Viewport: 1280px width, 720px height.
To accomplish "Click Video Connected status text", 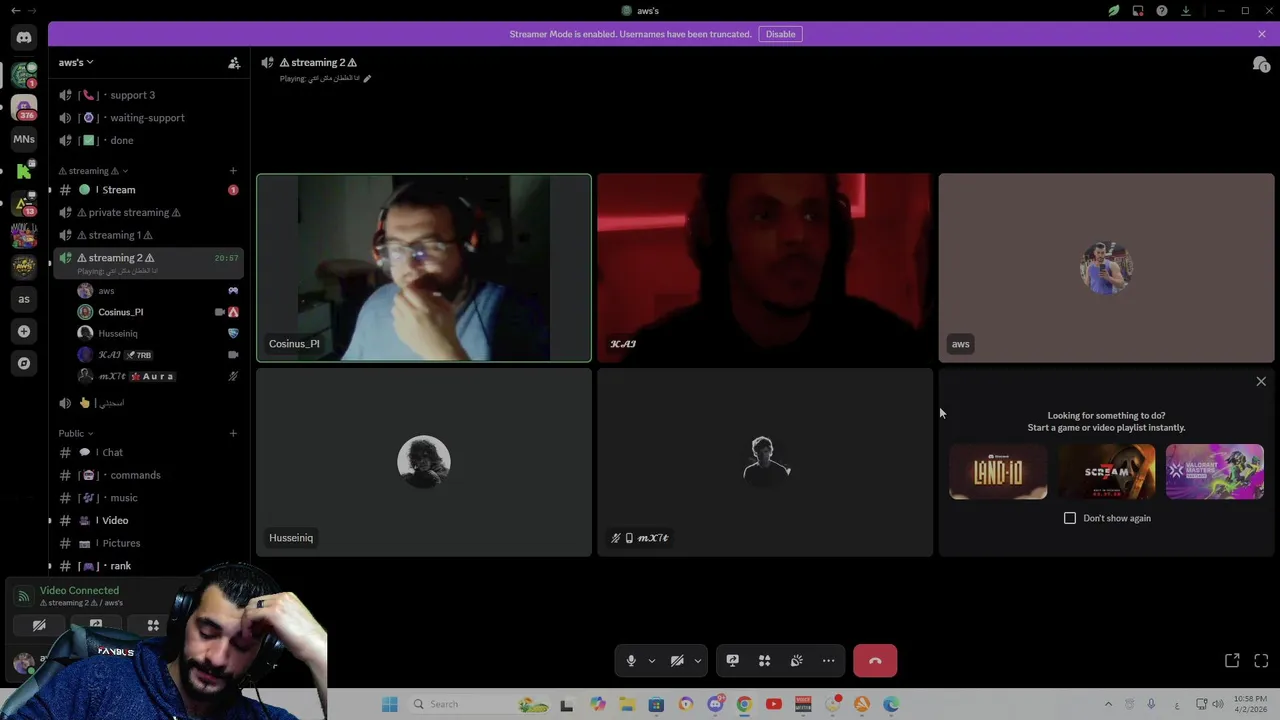I will pyautogui.click(x=79, y=590).
